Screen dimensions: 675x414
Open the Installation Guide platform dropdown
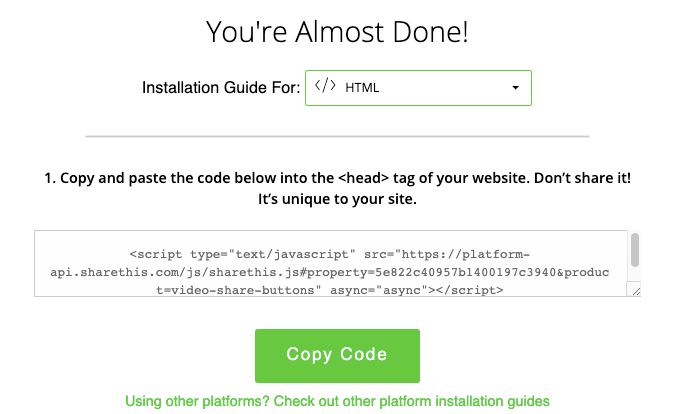[418, 88]
